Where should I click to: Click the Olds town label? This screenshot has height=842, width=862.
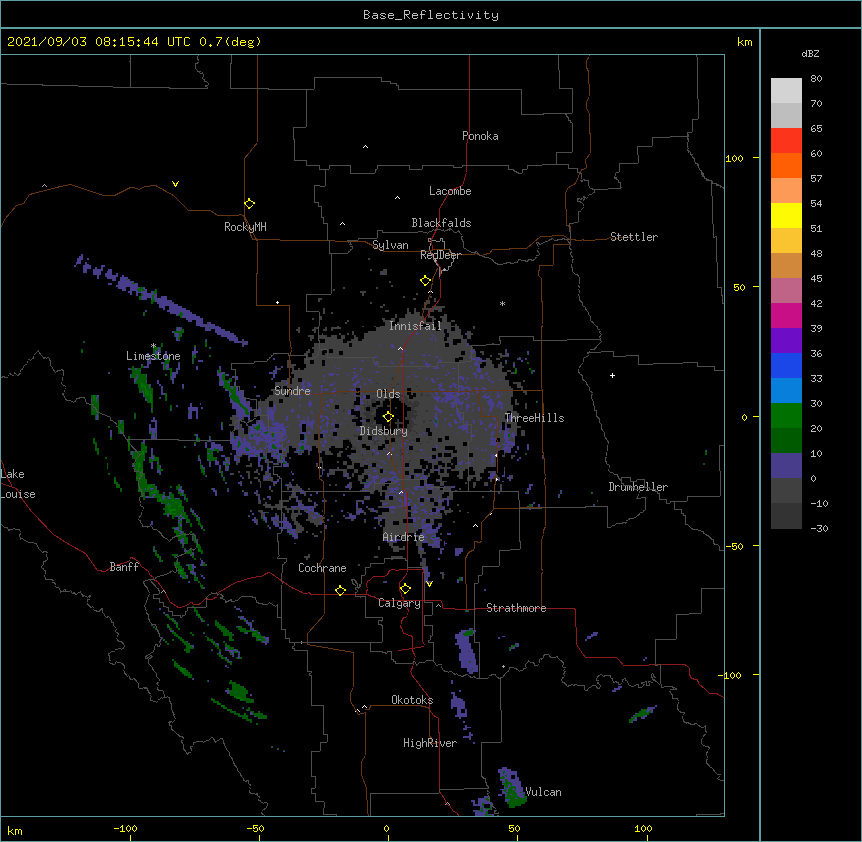(x=388, y=394)
